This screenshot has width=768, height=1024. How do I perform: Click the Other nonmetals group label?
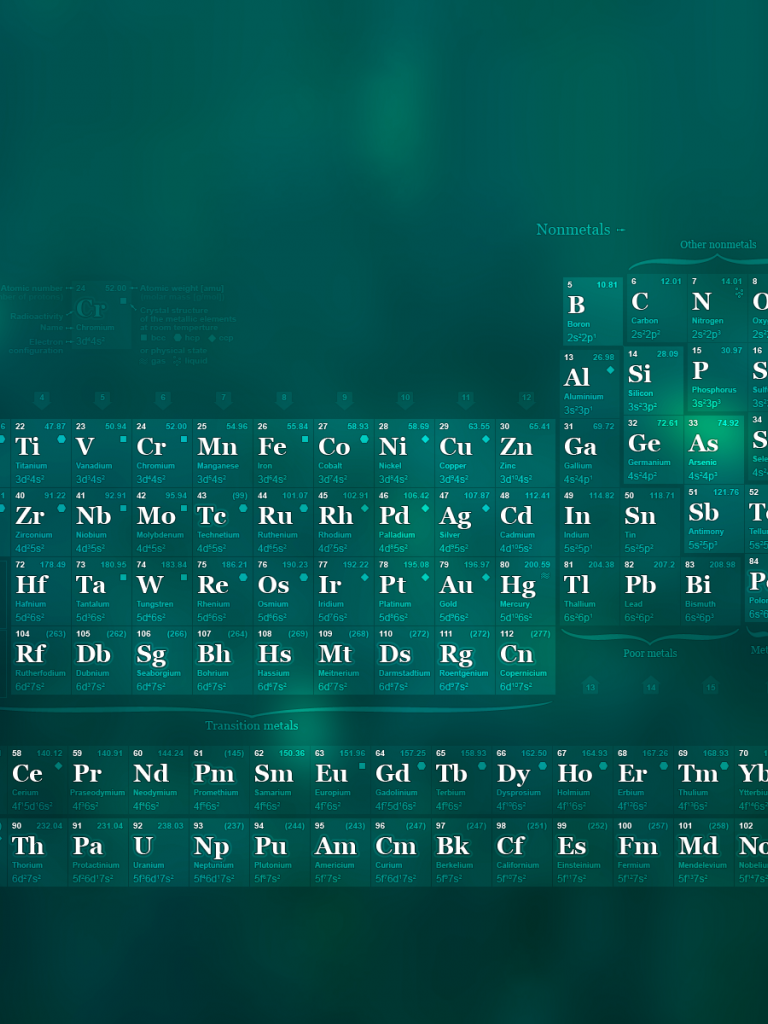(x=718, y=244)
